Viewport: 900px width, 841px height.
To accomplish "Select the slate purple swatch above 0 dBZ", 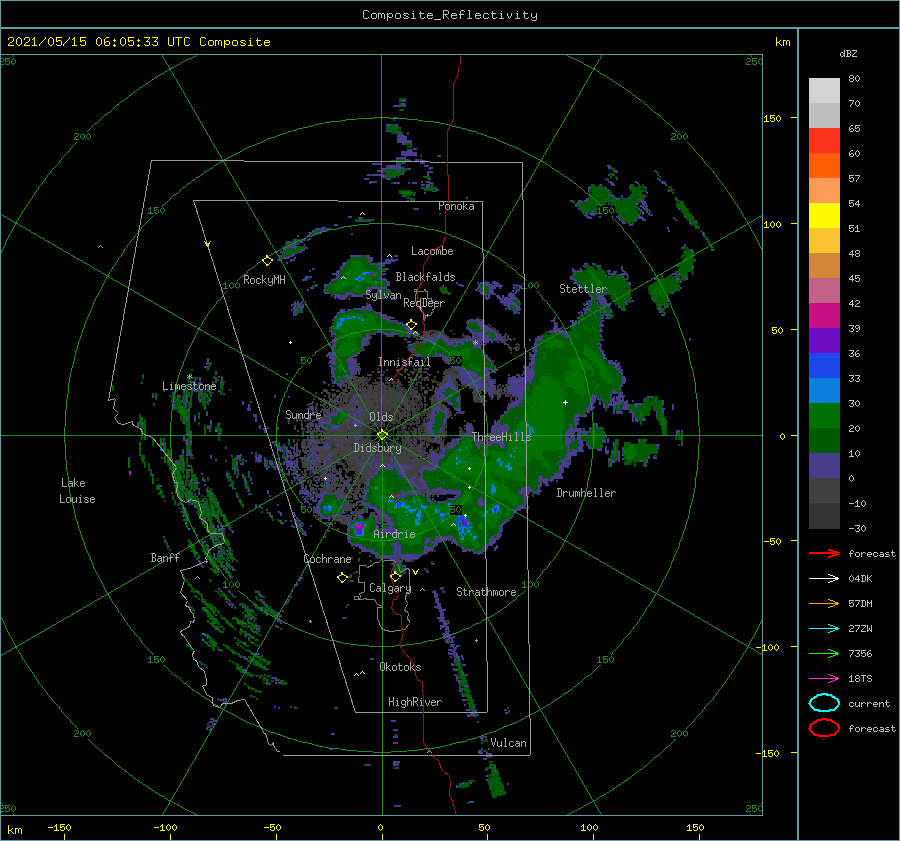I will [824, 466].
